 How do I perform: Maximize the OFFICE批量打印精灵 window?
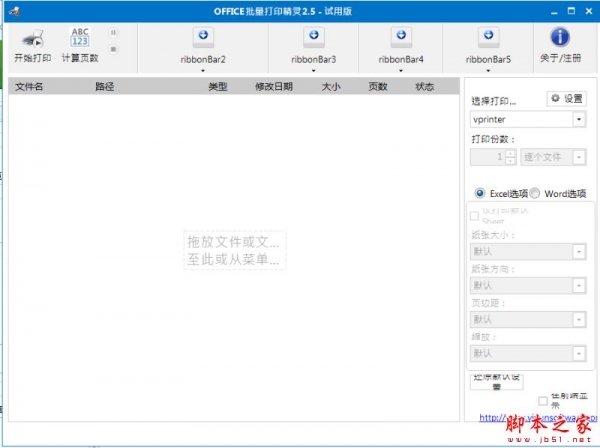(571, 11)
